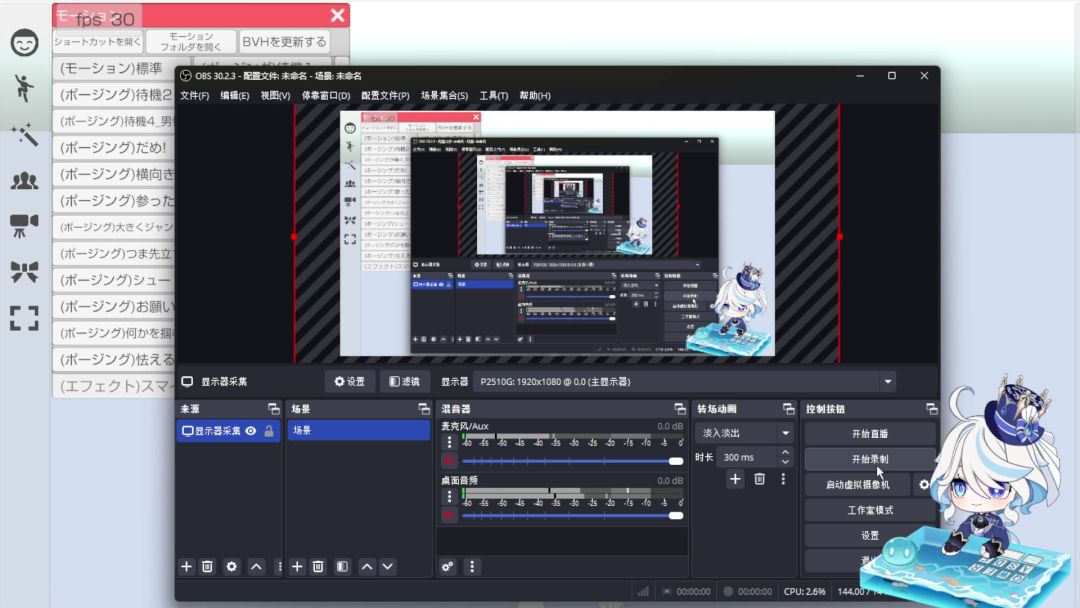Delete the selected scene with trash icon
This screenshot has height=608, width=1080.
tap(318, 566)
